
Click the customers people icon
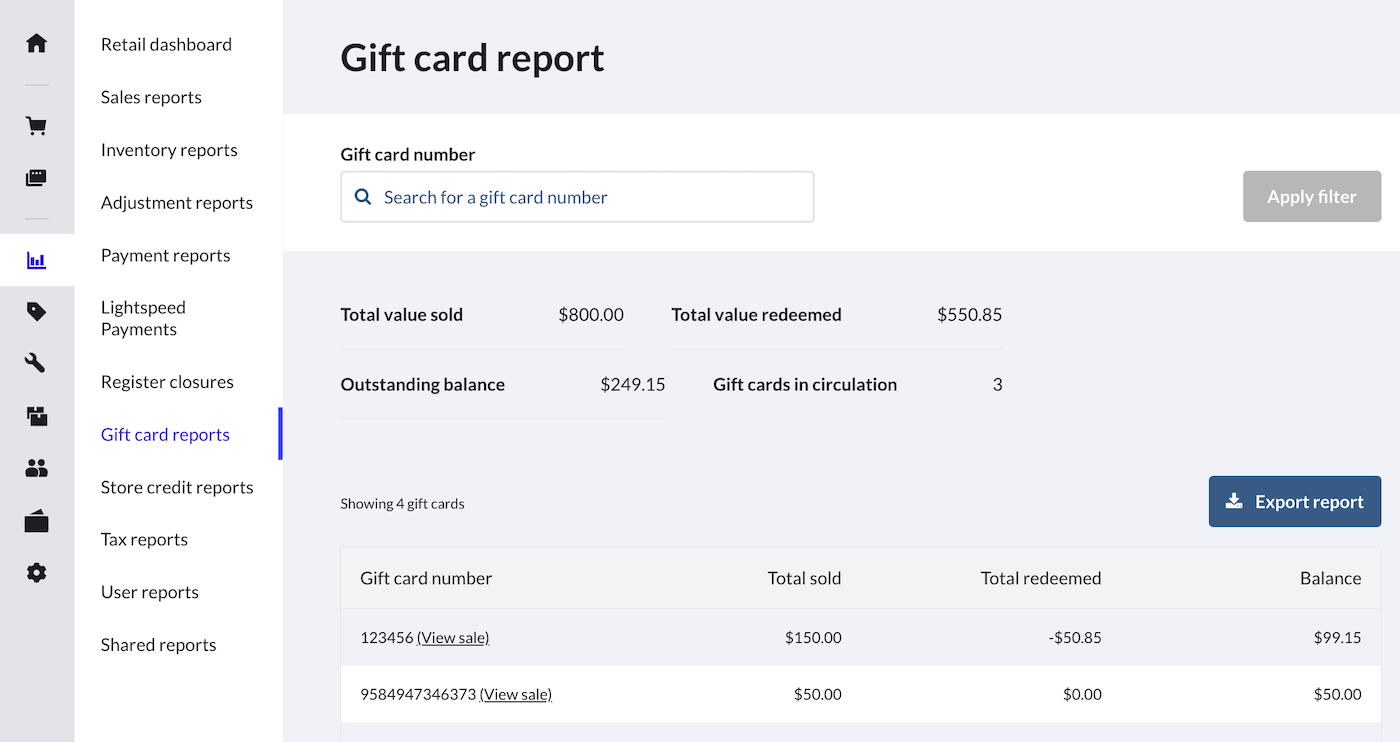(37, 468)
